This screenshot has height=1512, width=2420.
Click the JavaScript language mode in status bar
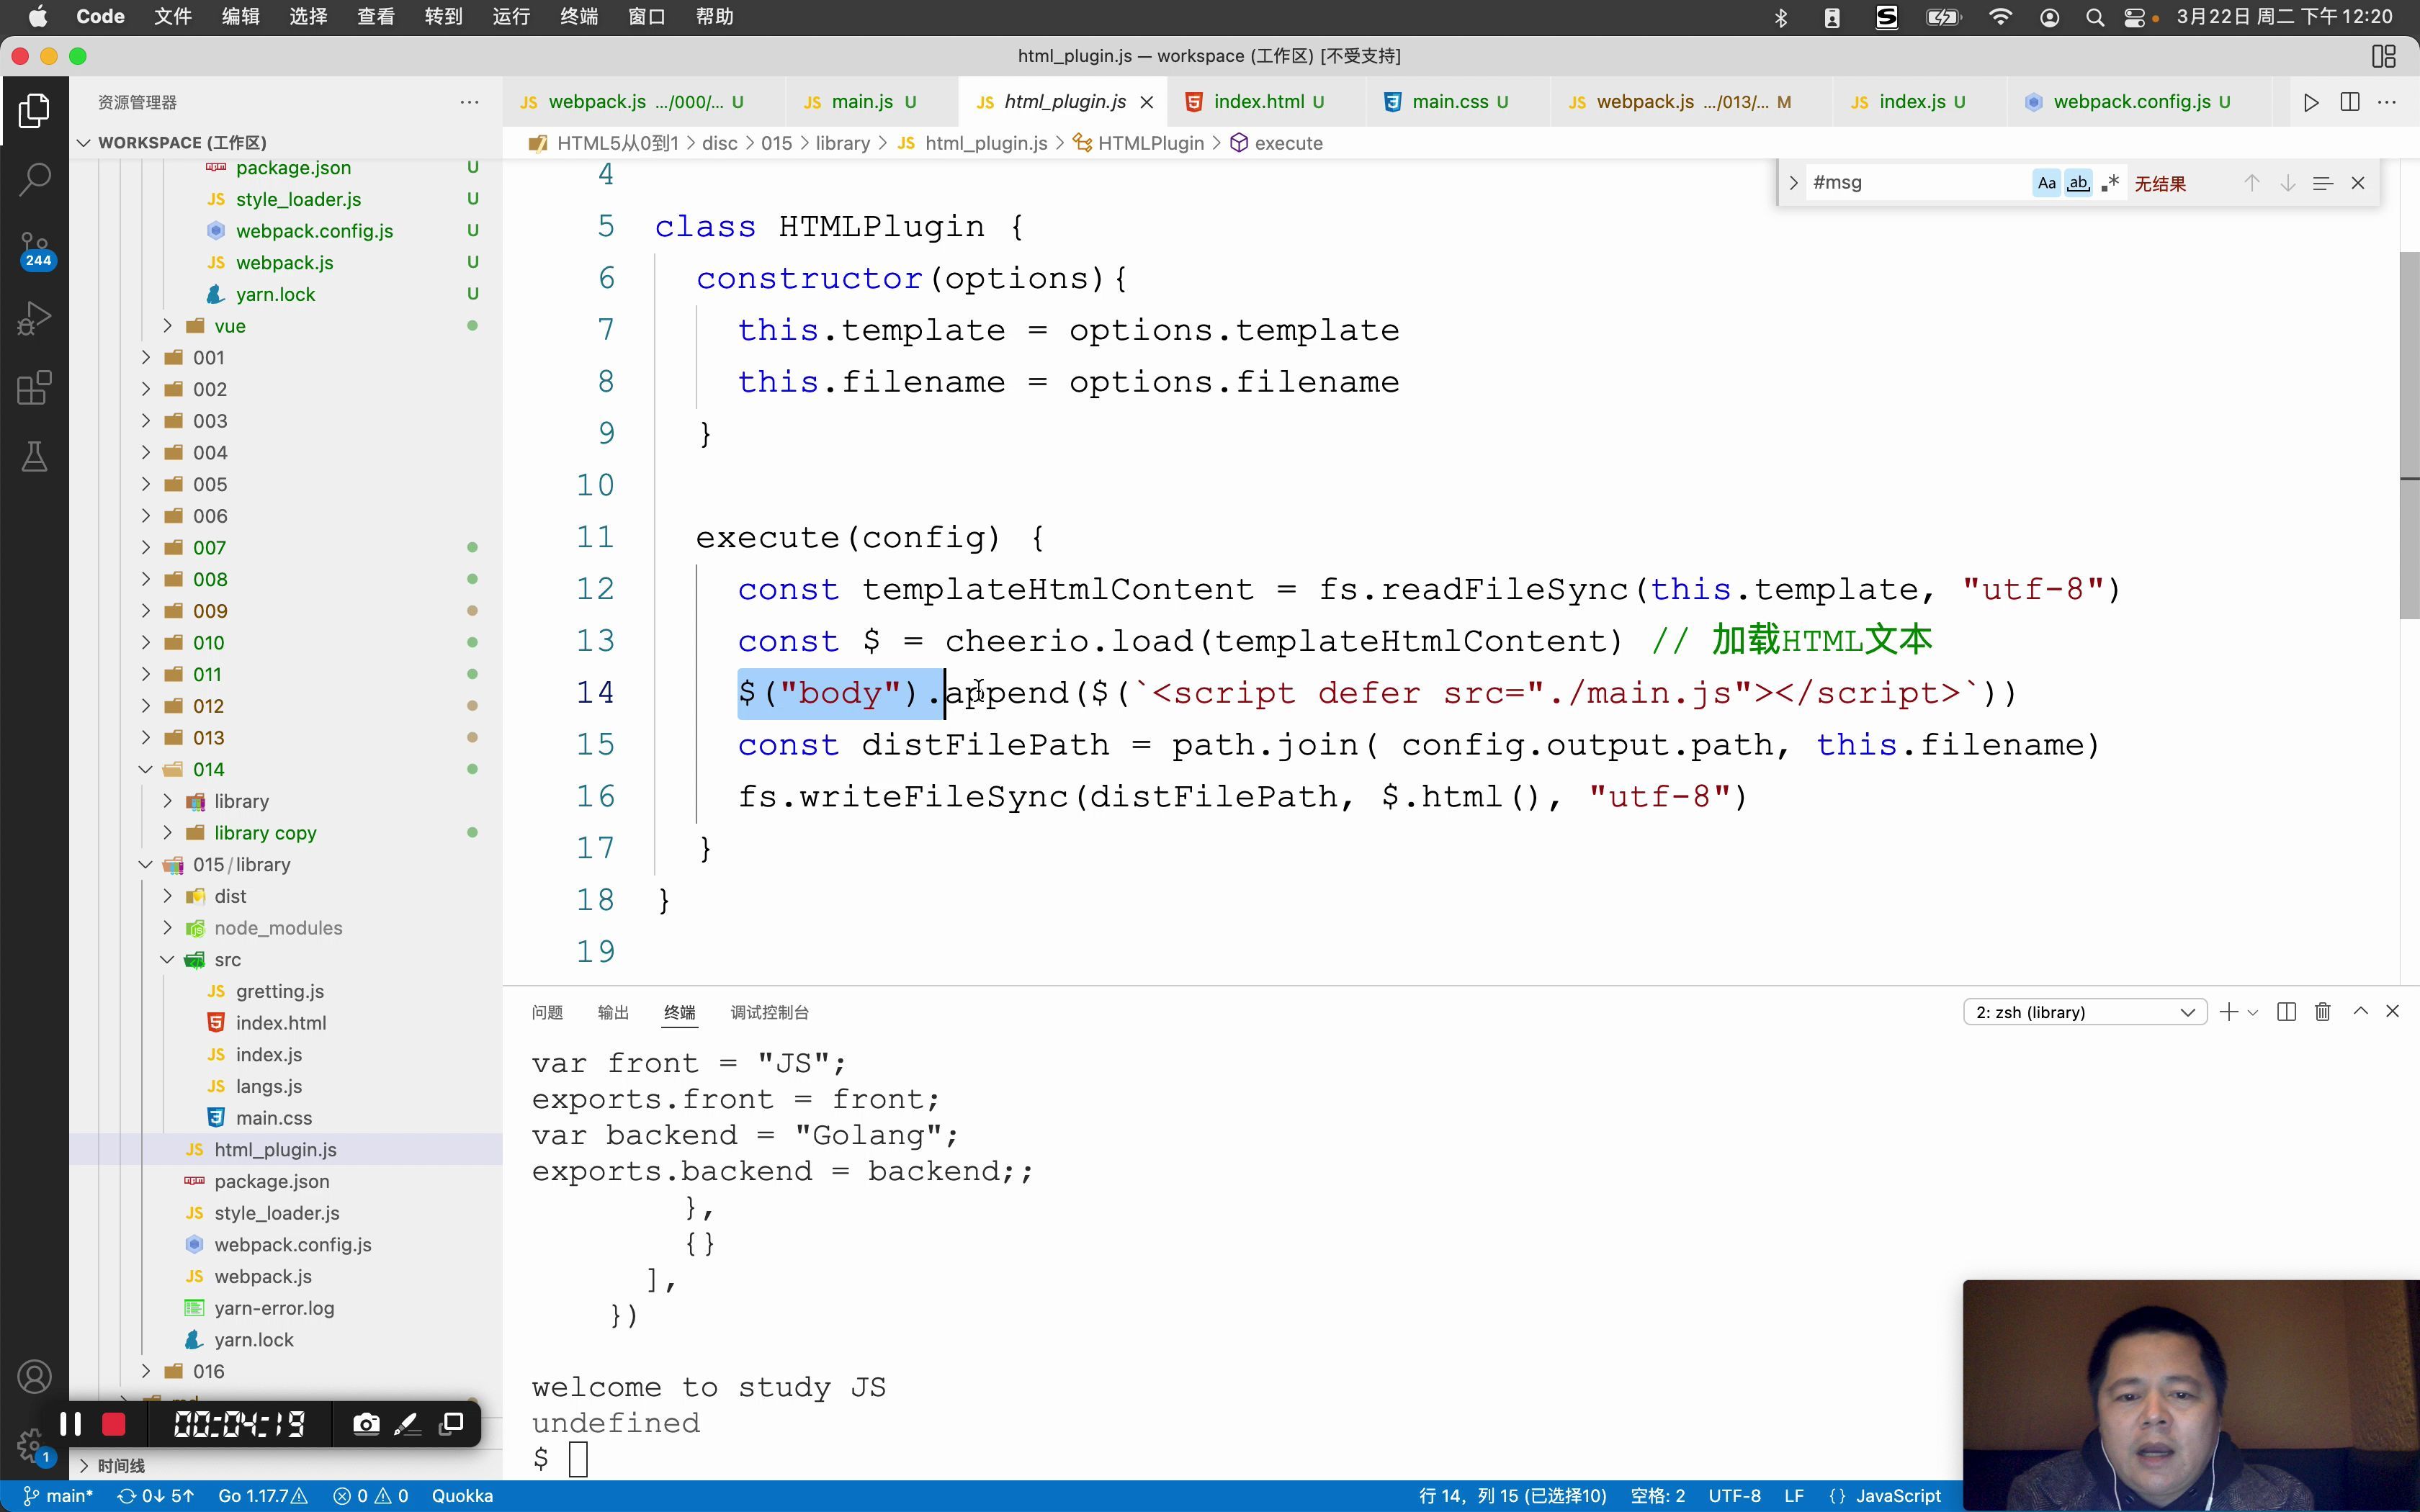click(x=1897, y=1496)
